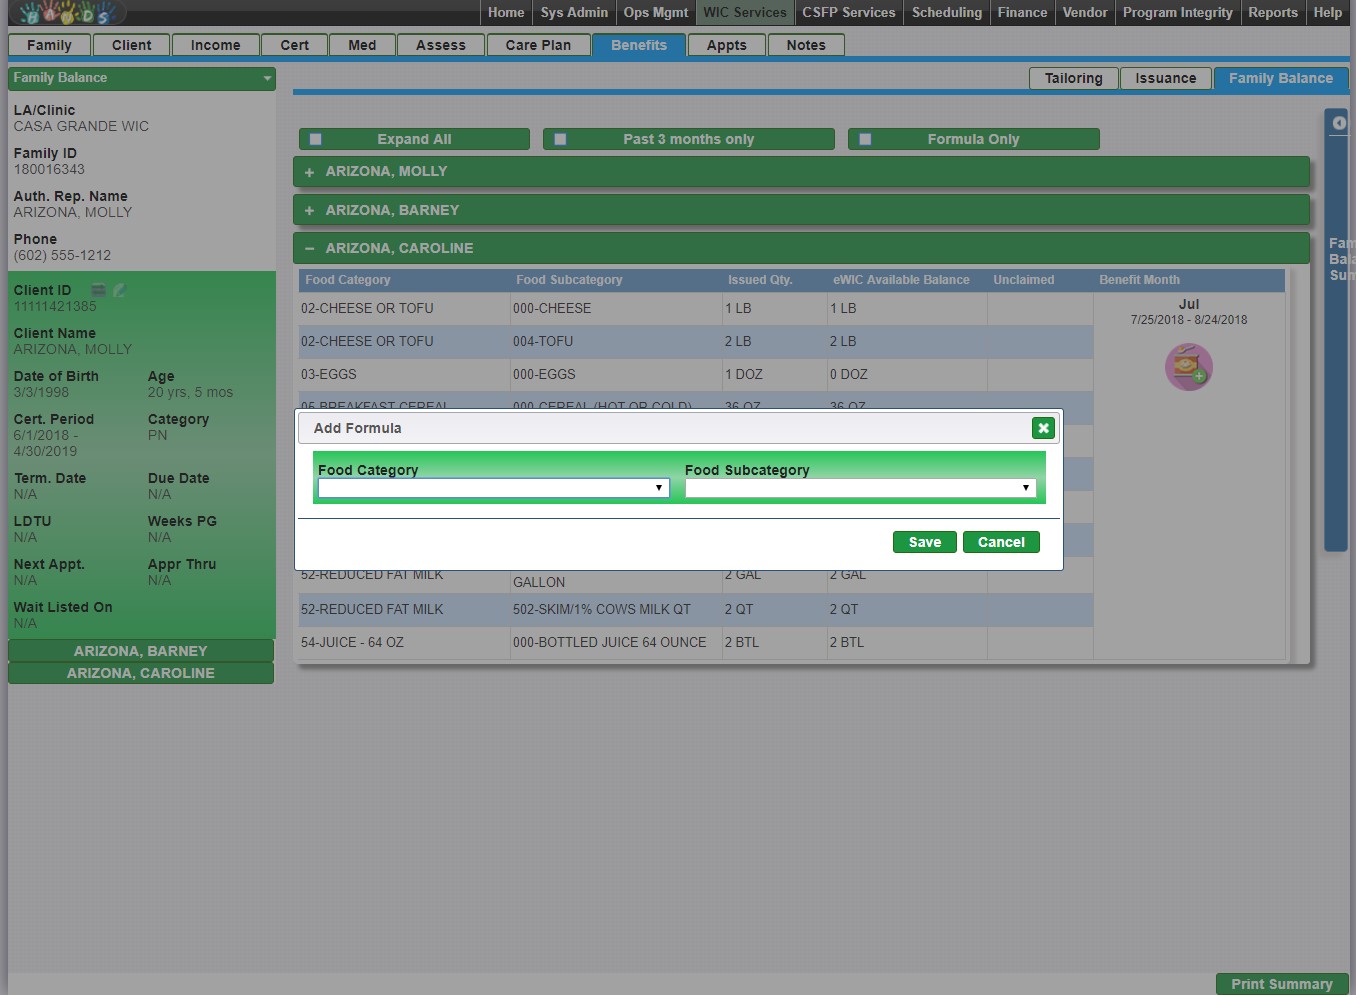Check the Expand All checkbox
The width and height of the screenshot is (1356, 995).
316,140
